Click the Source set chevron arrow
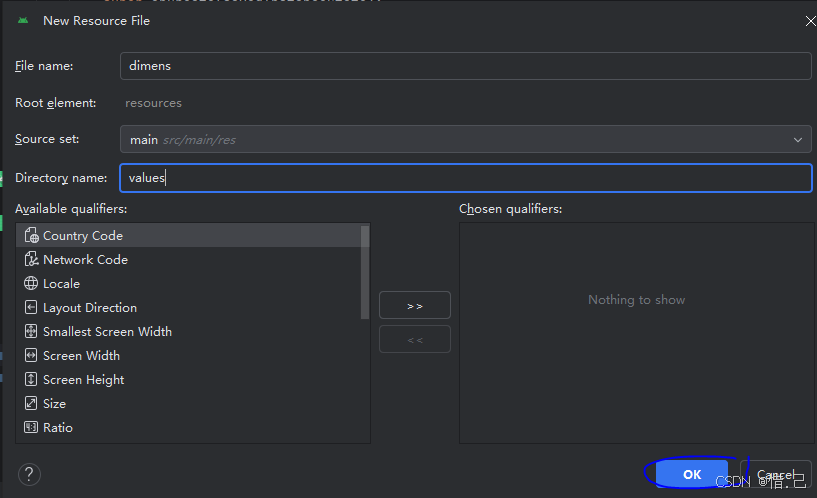The image size is (817, 498). click(798, 140)
